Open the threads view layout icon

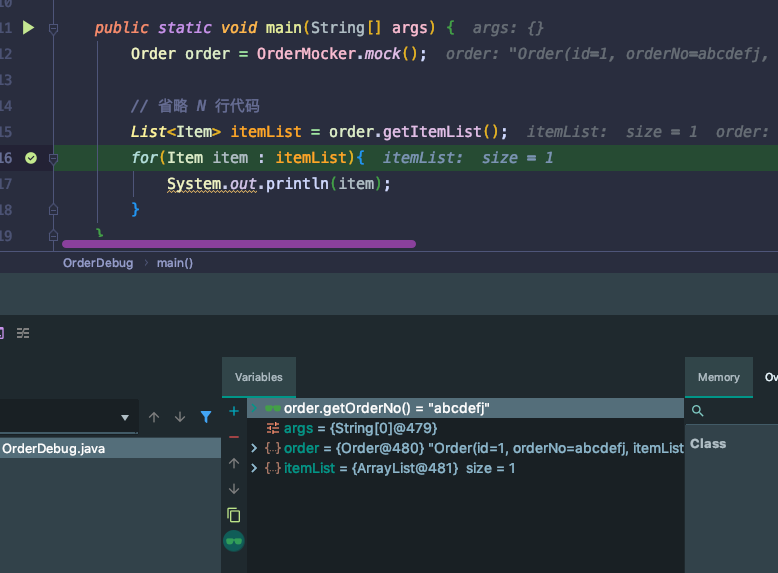(x=23, y=333)
